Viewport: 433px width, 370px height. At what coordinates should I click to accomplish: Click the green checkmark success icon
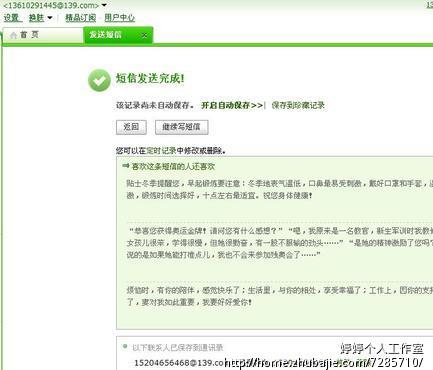(99, 81)
